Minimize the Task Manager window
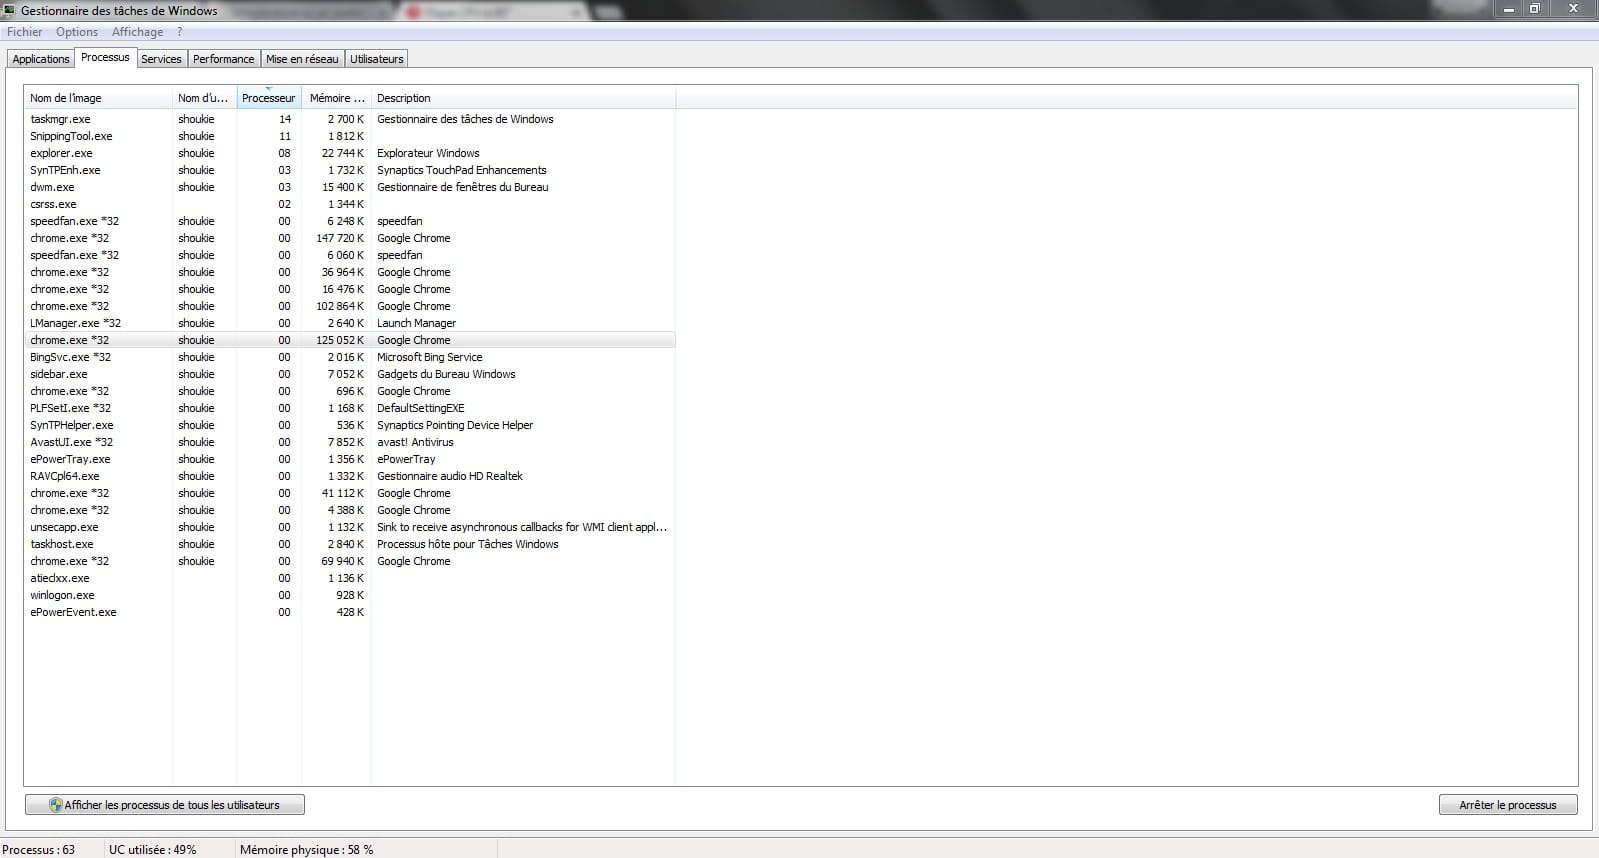 [1509, 9]
